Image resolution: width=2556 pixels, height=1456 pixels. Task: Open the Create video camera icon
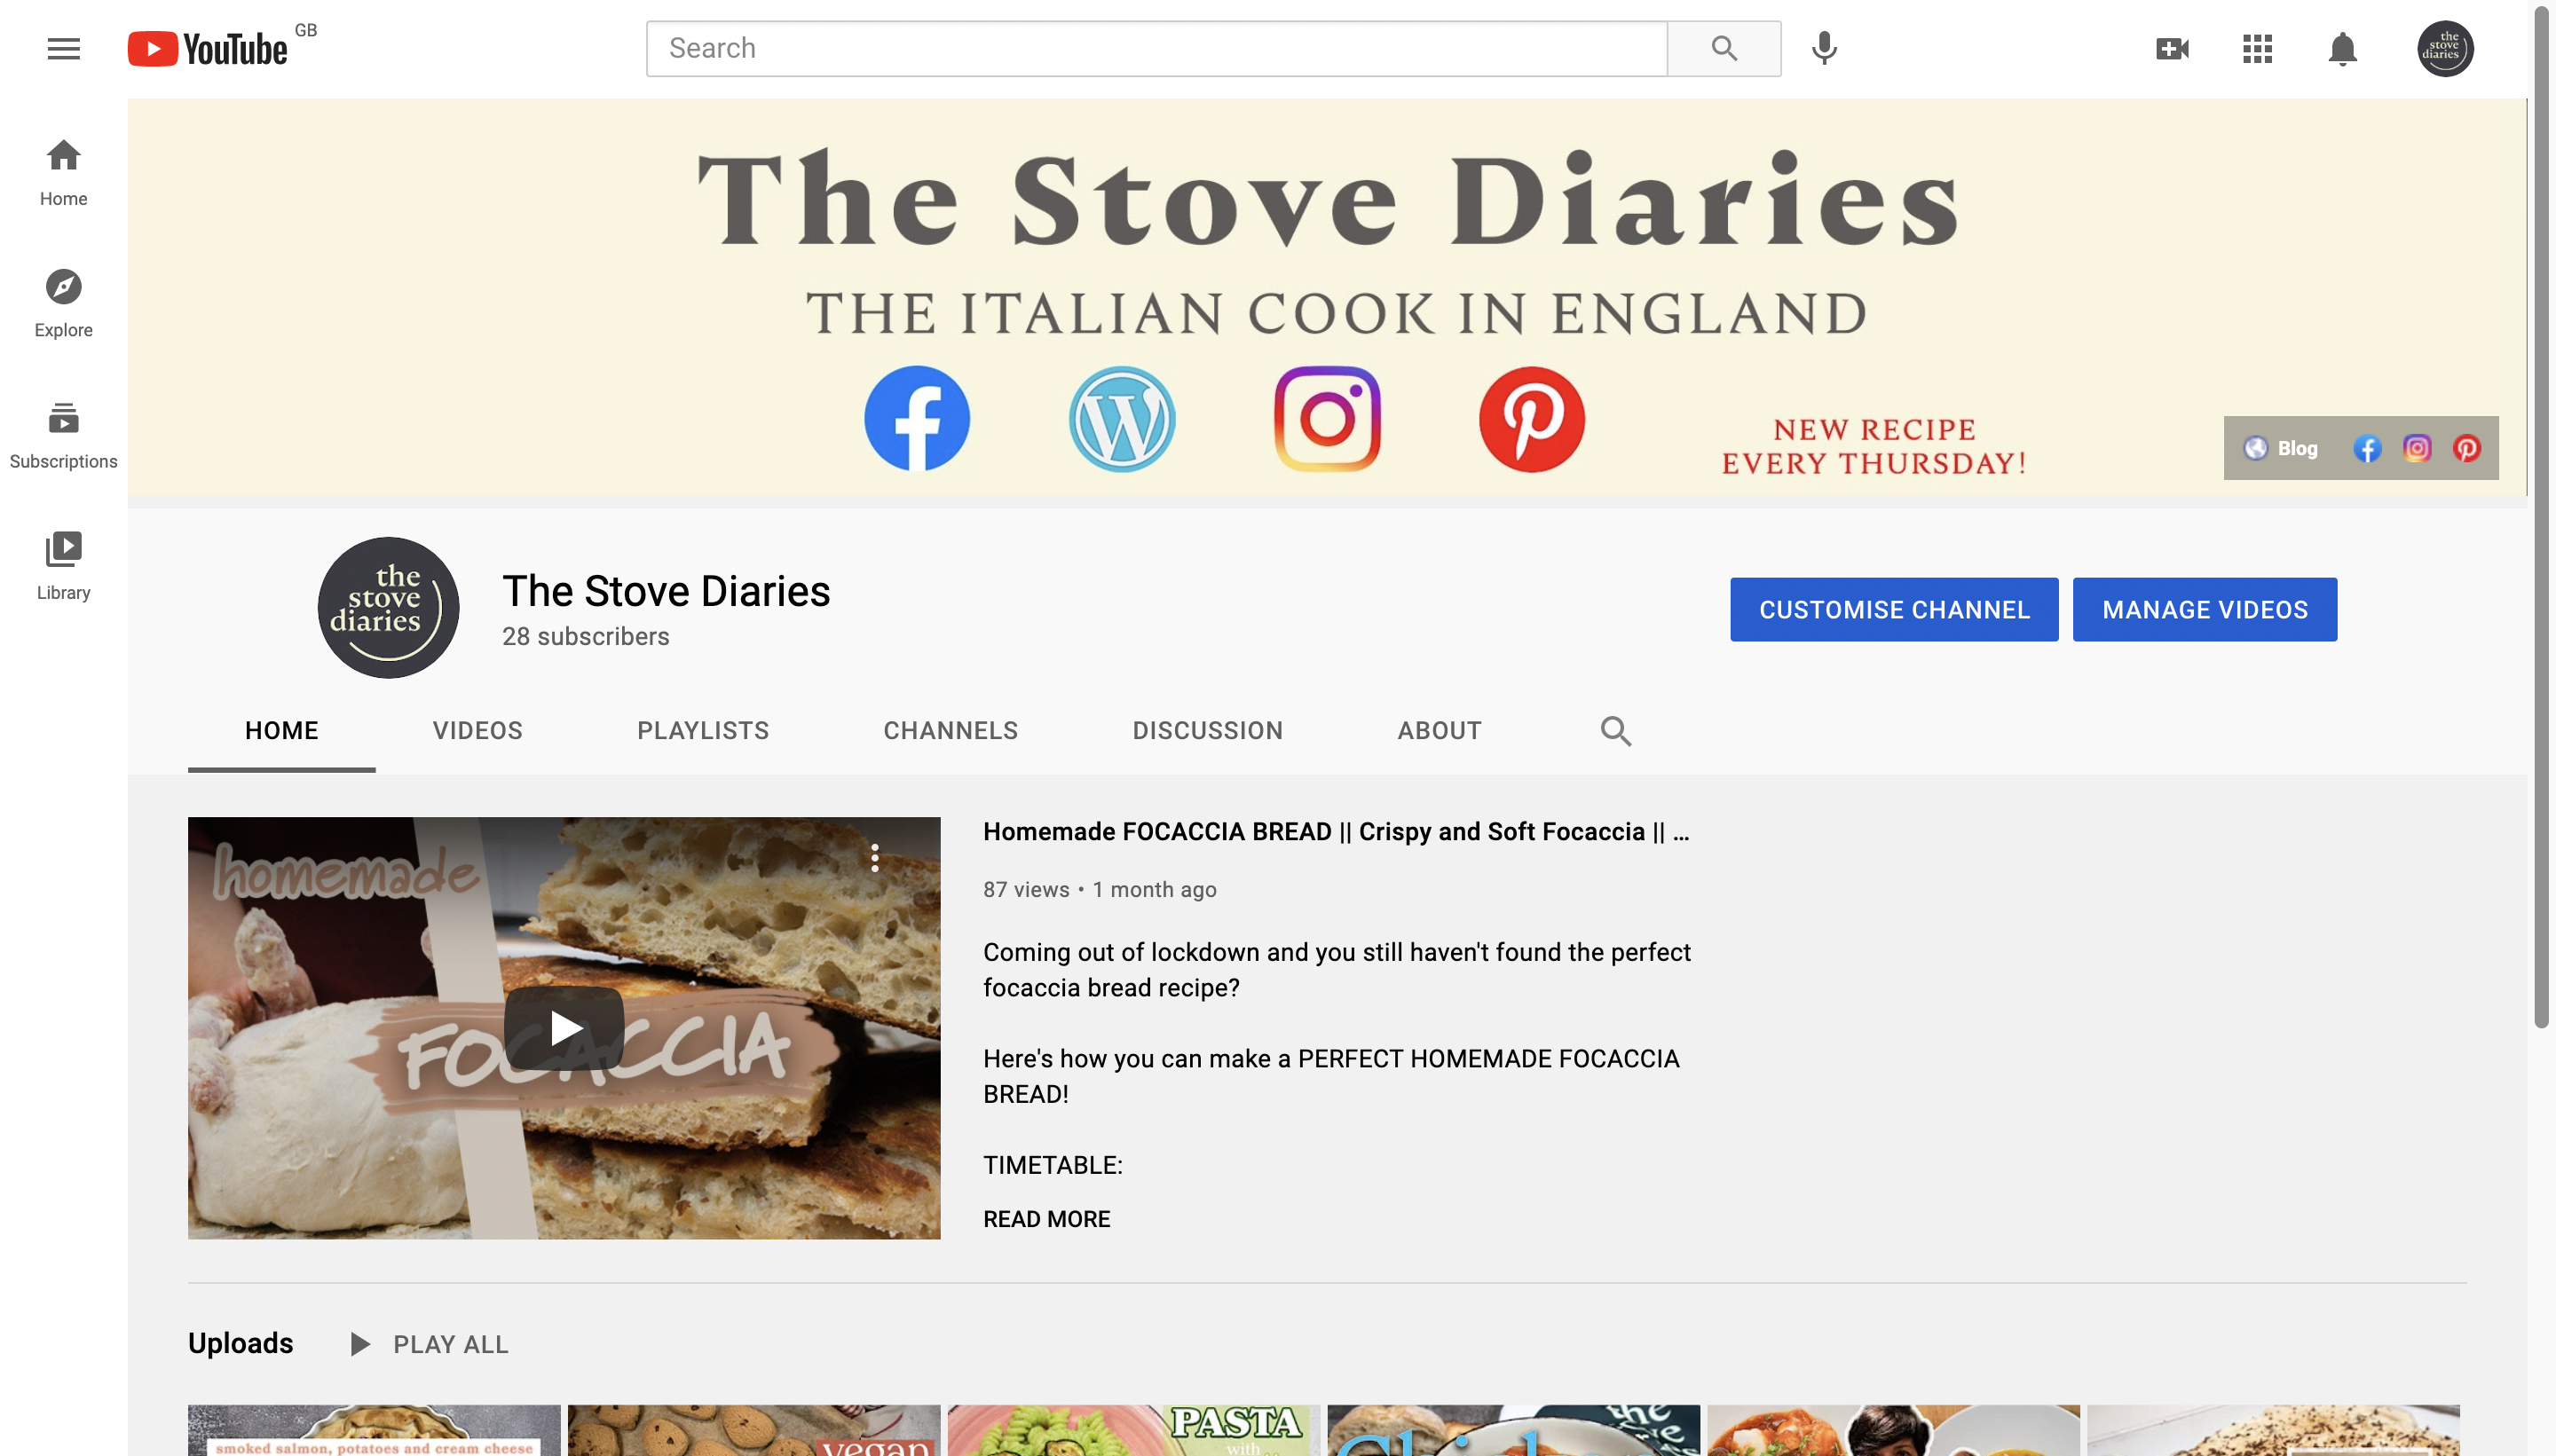point(2172,48)
